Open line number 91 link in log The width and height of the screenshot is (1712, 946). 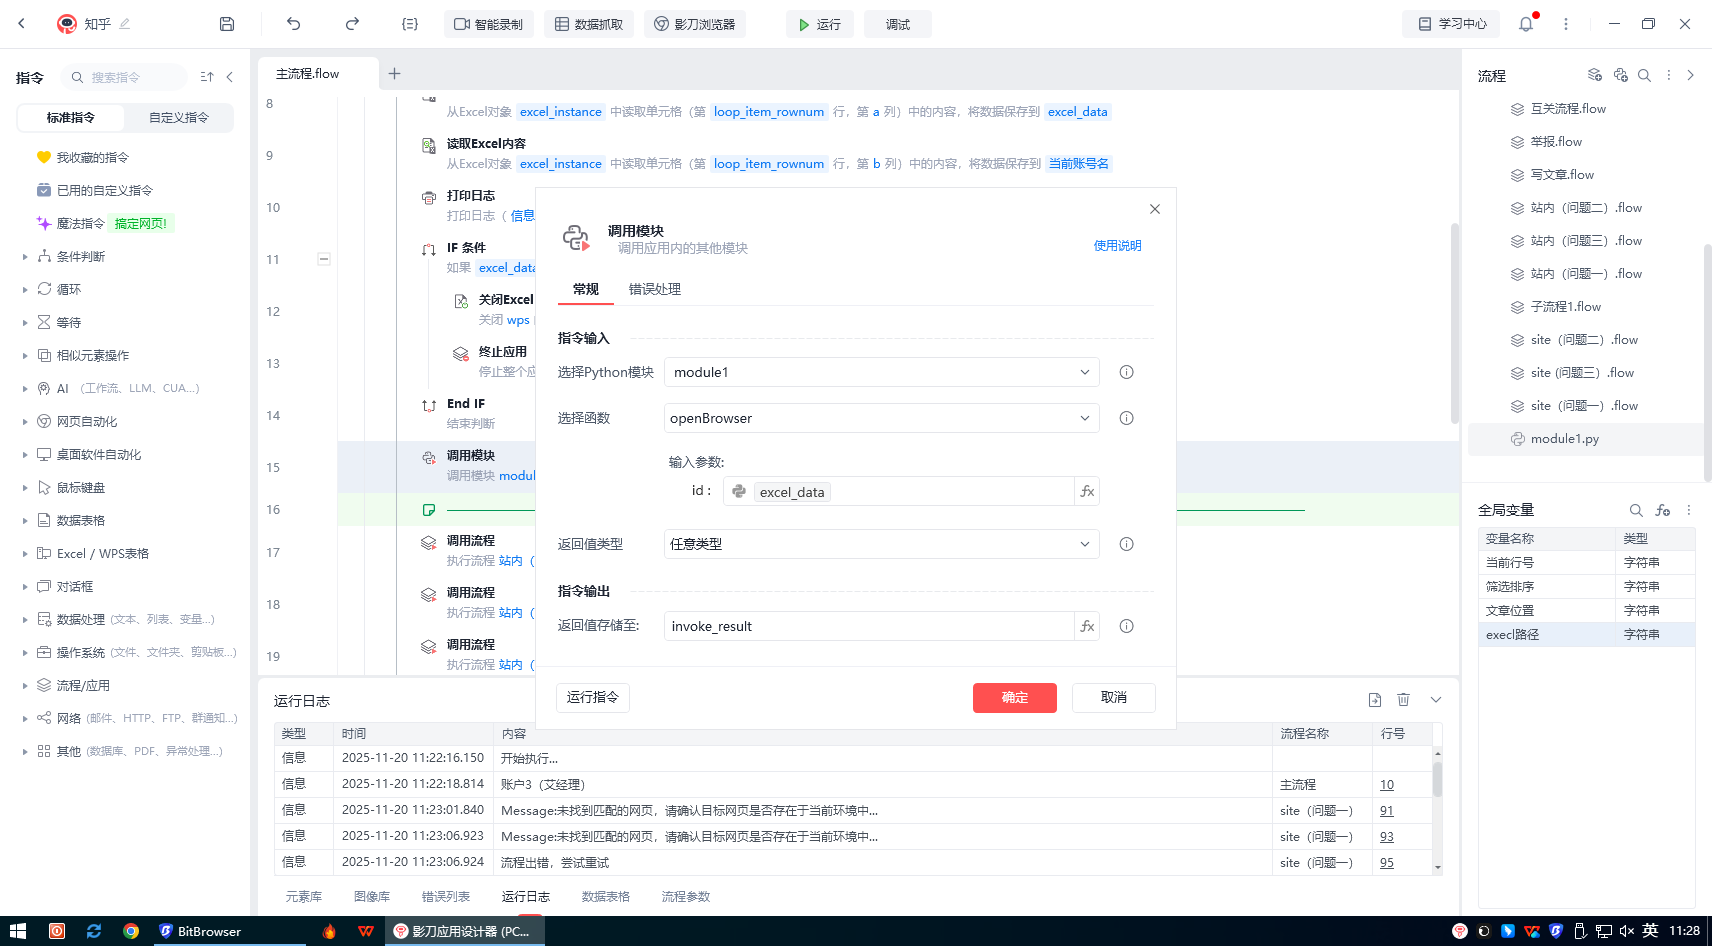point(1386,811)
